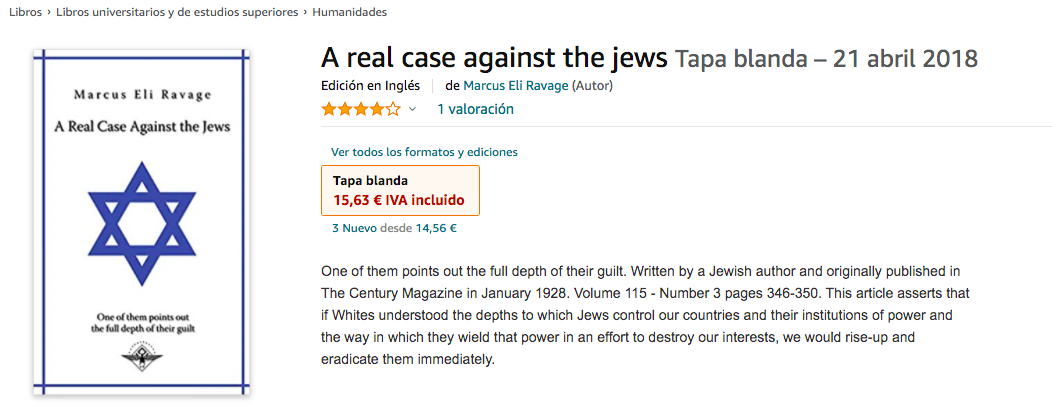Click the empty fifth rating star
This screenshot has height=417, width=1052.
393,109
